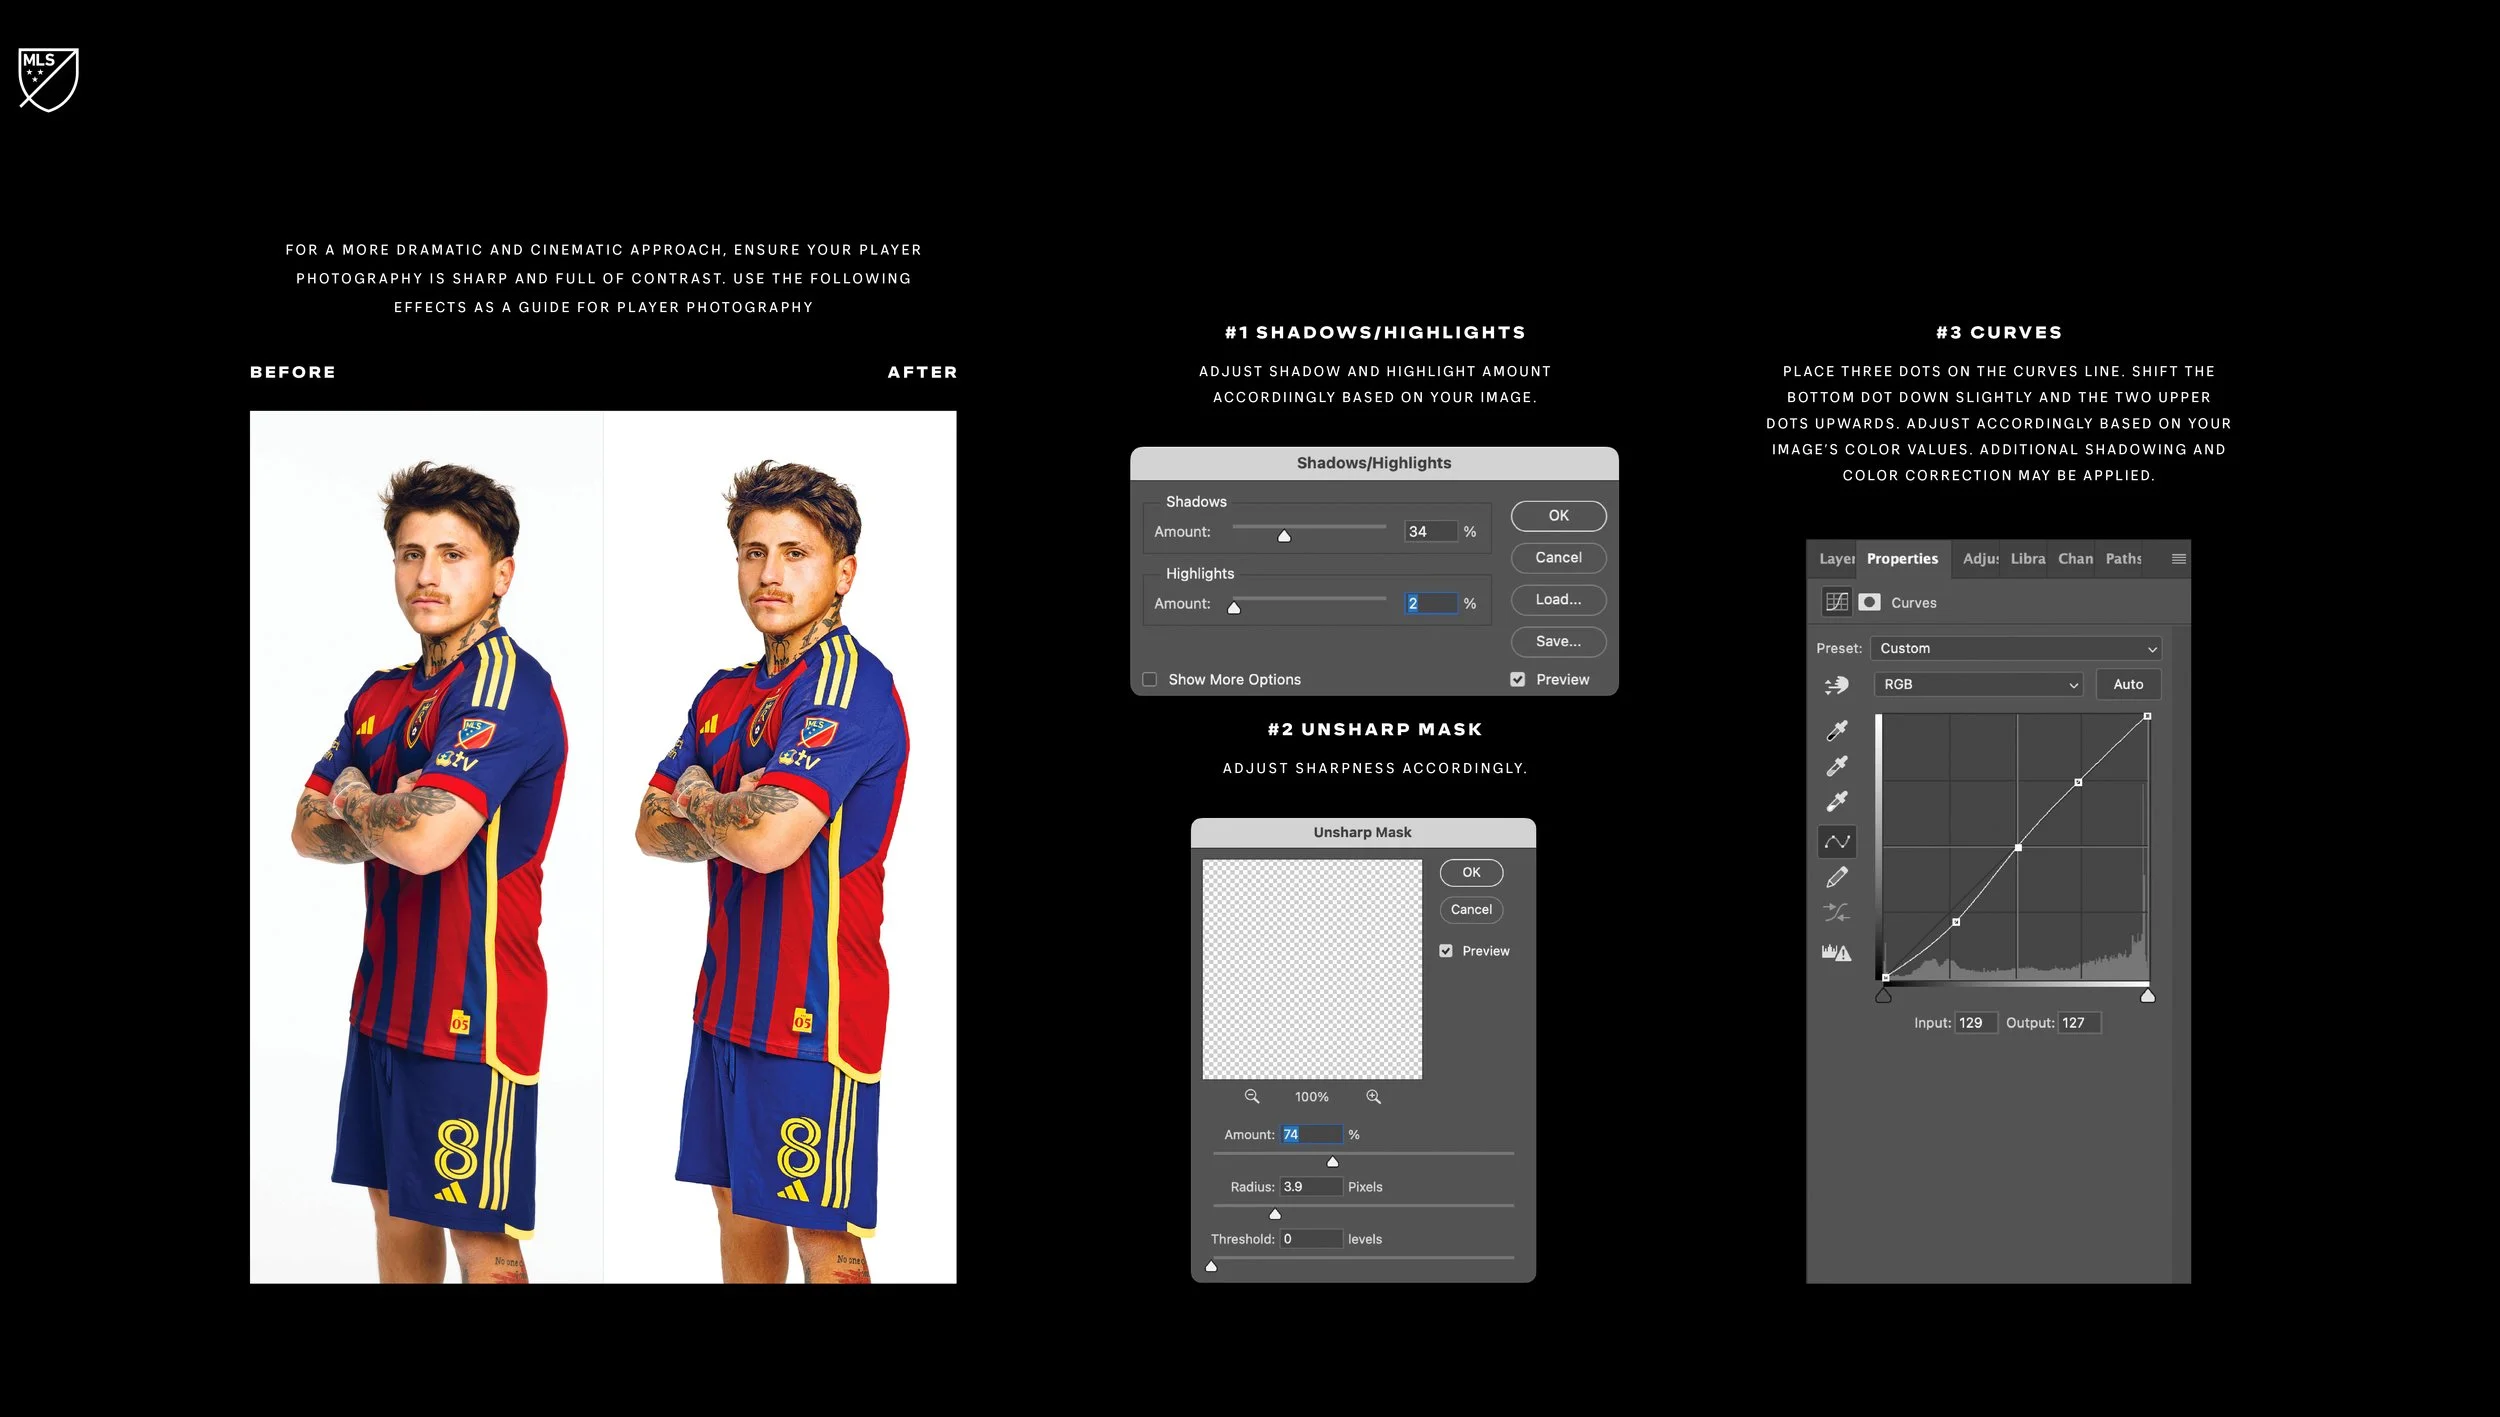Uncheck Preview in Unsharp Mask dialog
Screen dimensions: 2500x1417
(1446, 950)
